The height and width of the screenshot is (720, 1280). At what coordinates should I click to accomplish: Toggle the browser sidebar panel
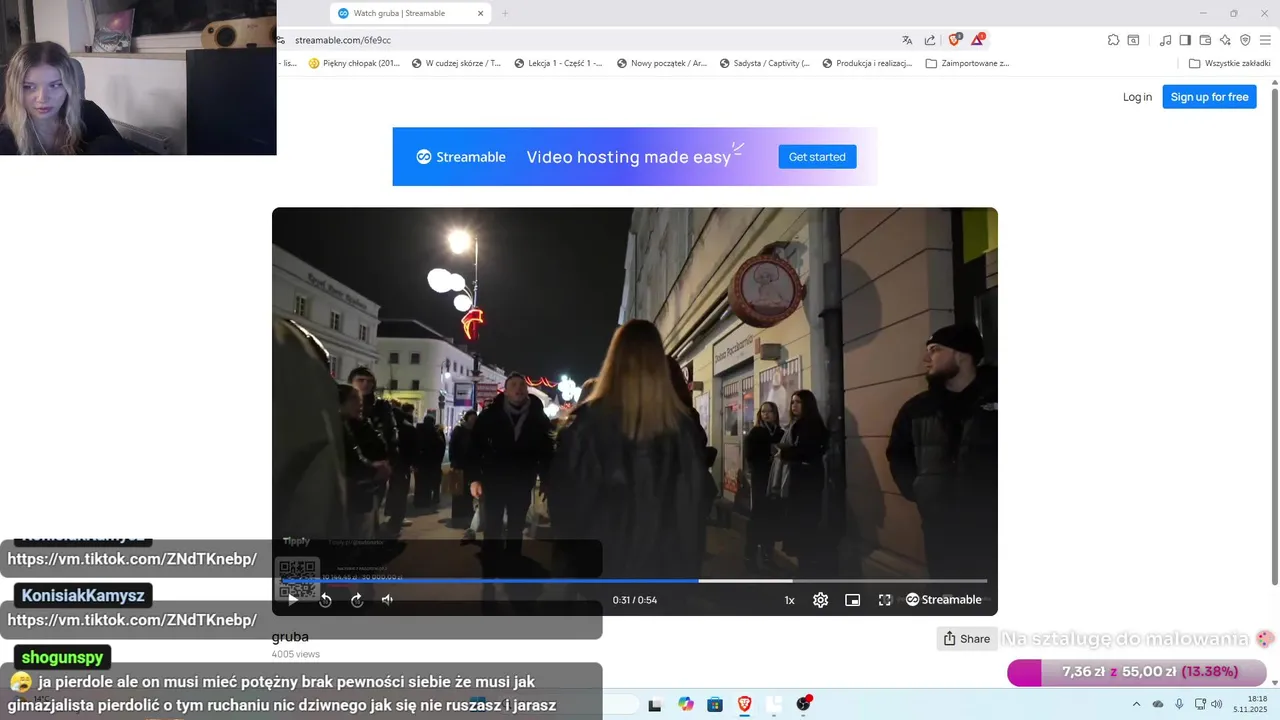click(1185, 40)
